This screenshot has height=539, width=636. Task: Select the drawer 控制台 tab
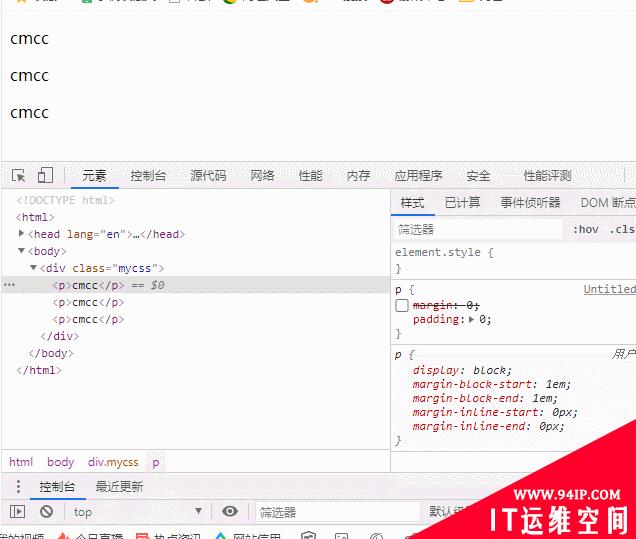[x=57, y=486]
